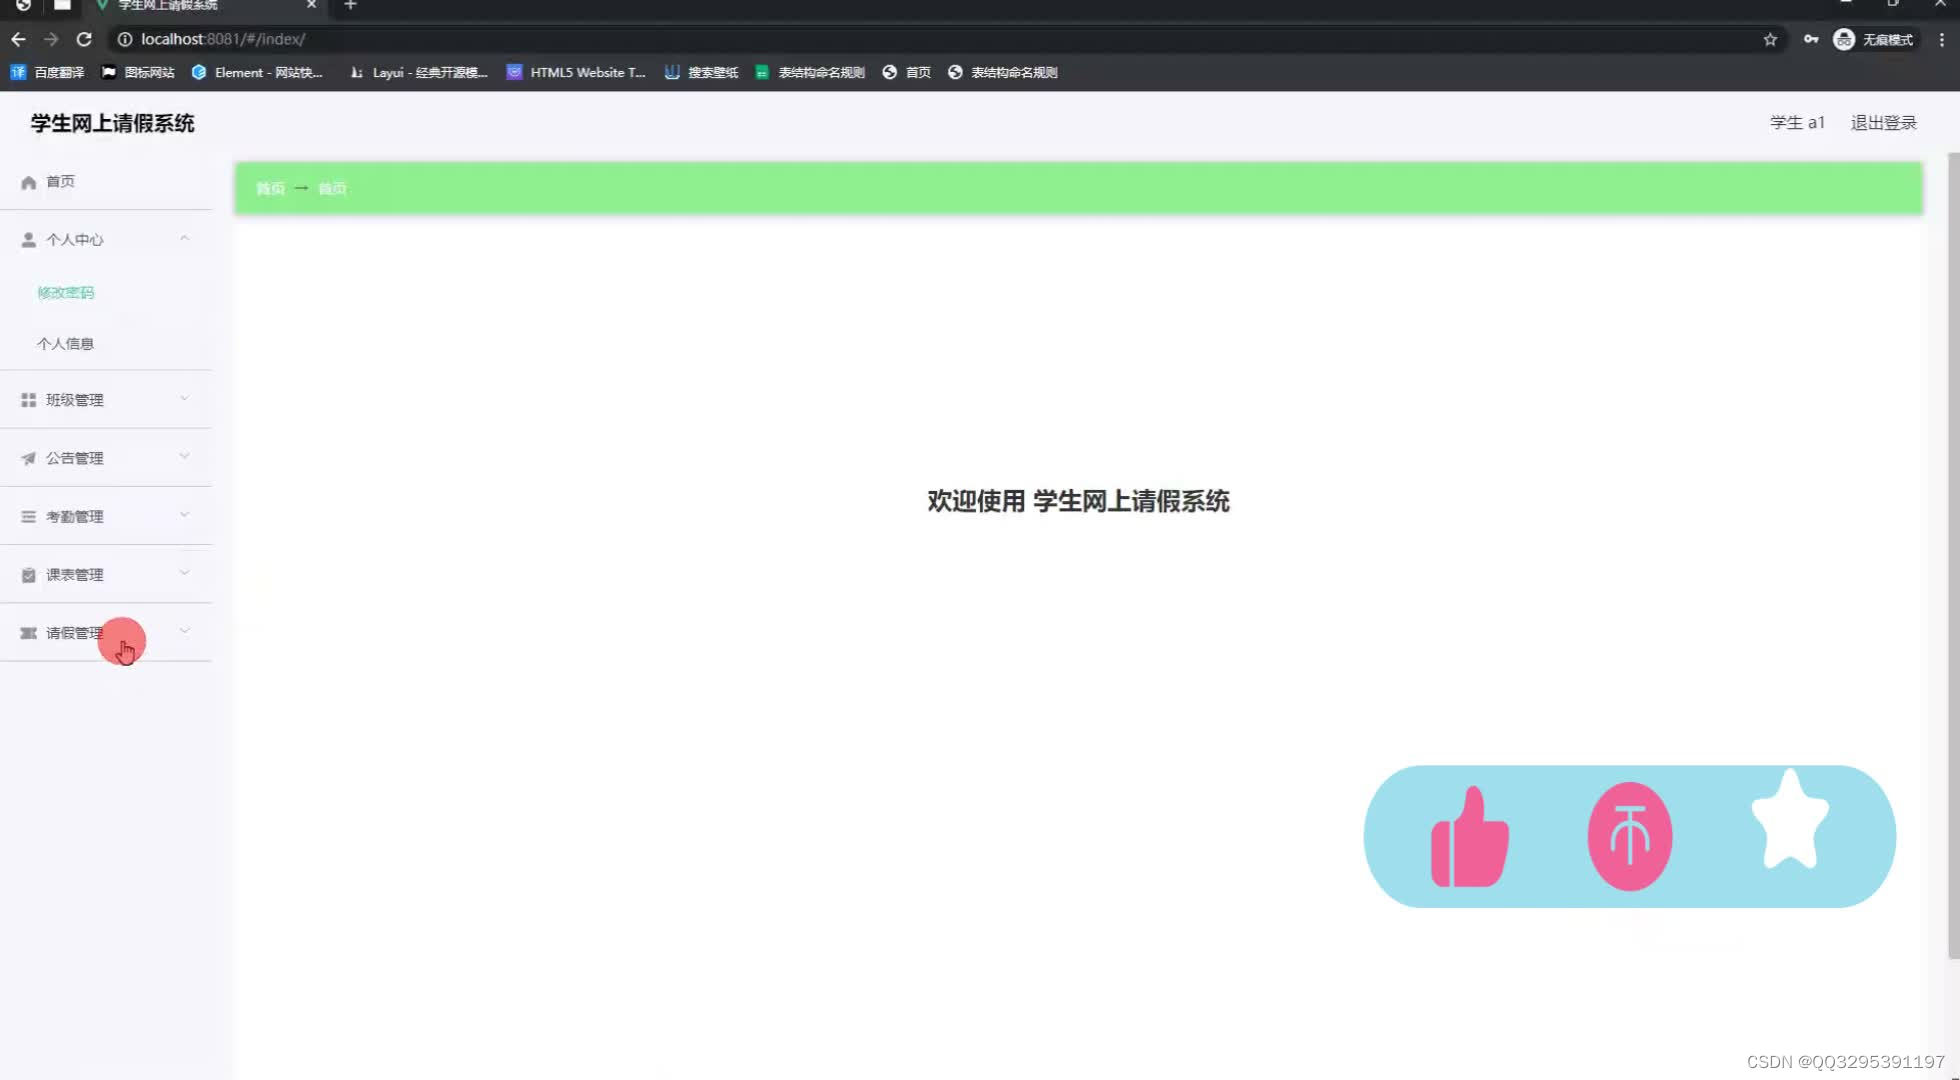Screen dimensions: 1960x1080
Task: Open 个人信息 submenu item
Action: [65, 344]
